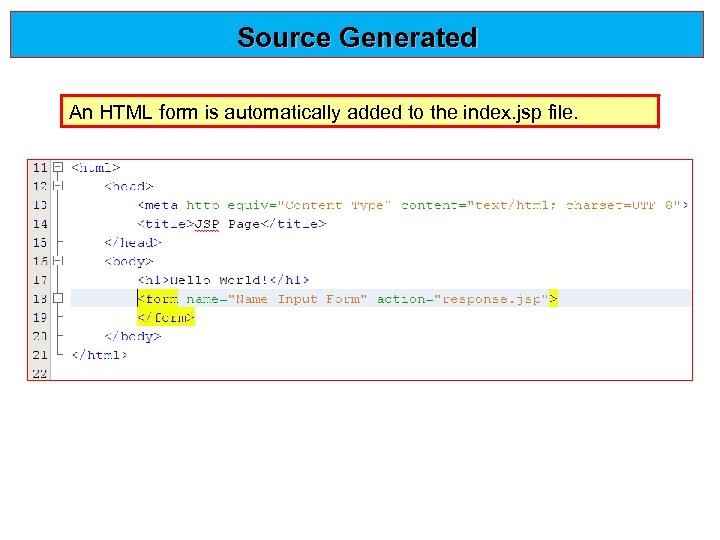Click the opening head tag on line 12

(129, 186)
